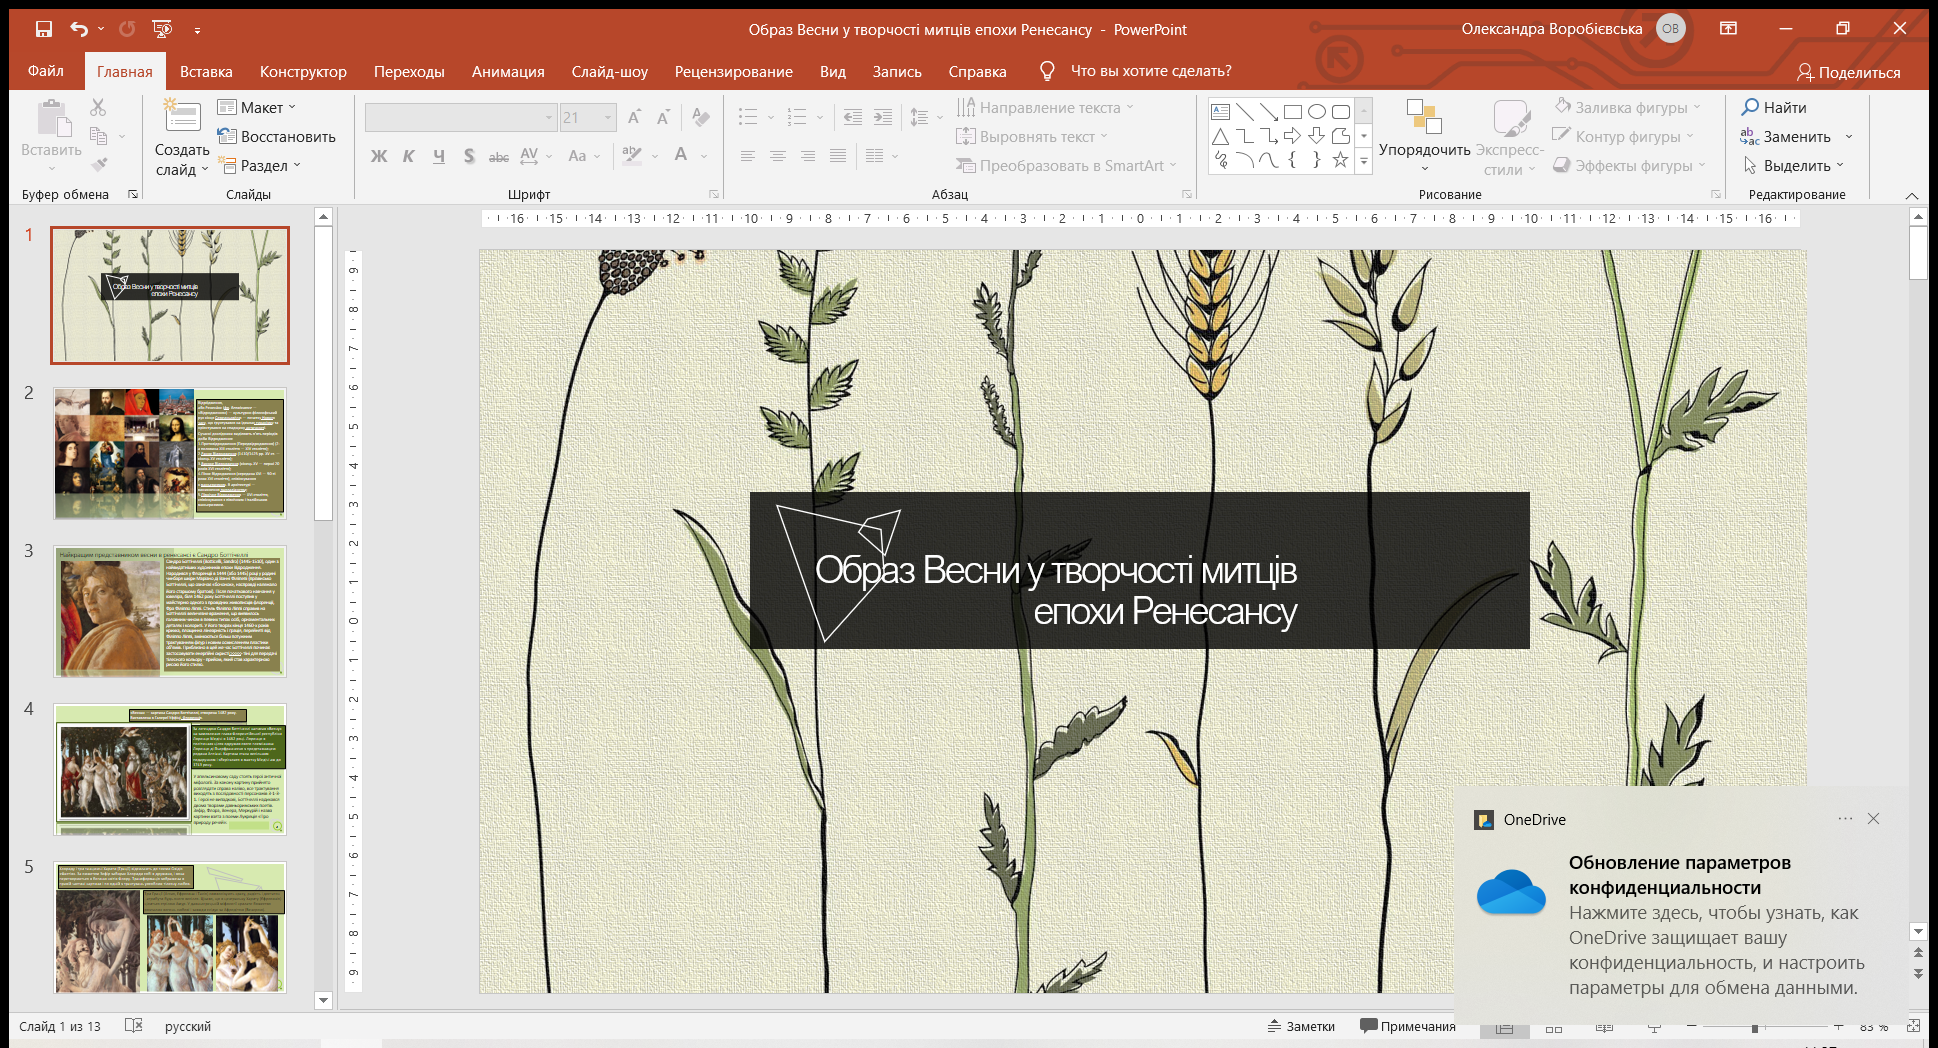
Task: Save the presentation with the floppy disk icon
Action: click(x=43, y=29)
